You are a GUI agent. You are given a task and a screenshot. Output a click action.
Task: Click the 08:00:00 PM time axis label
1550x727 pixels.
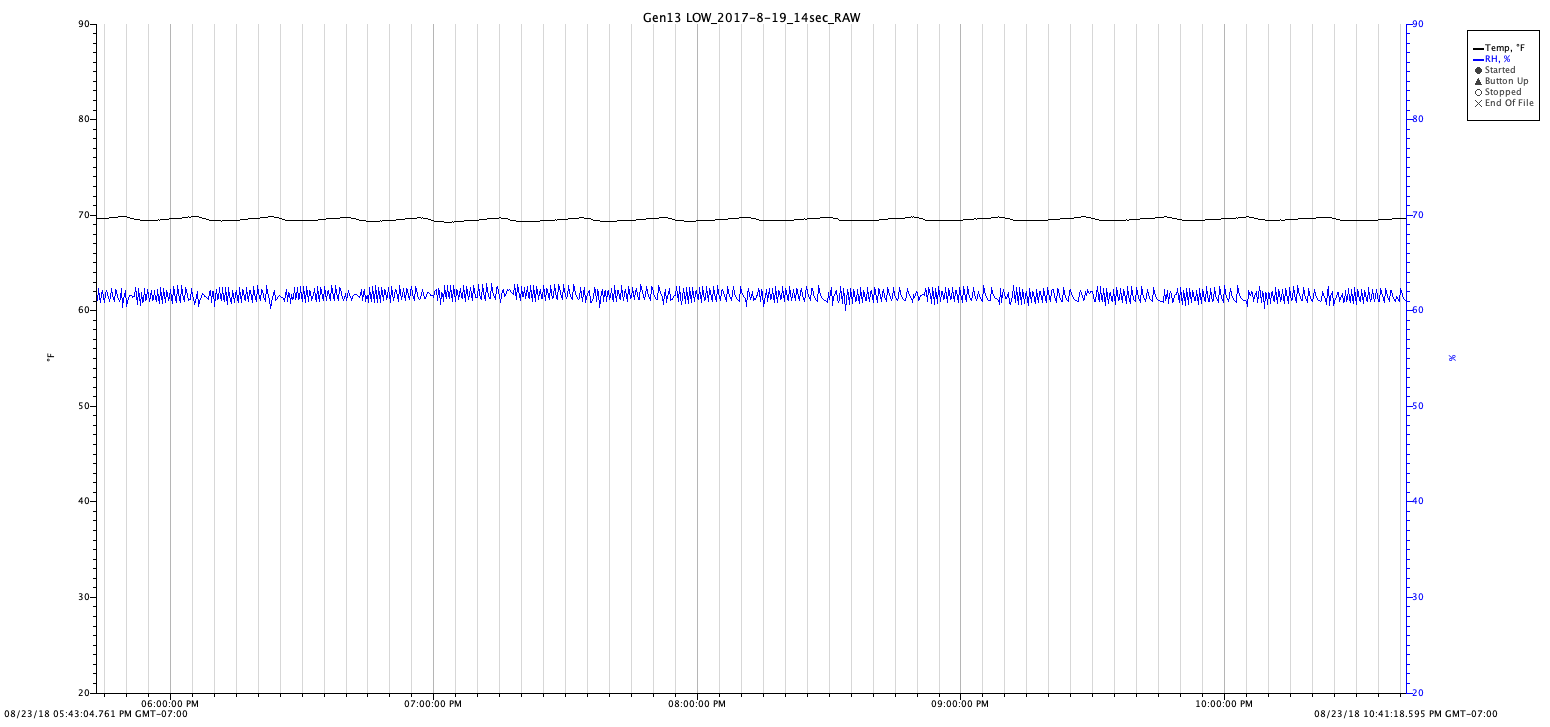tap(697, 704)
